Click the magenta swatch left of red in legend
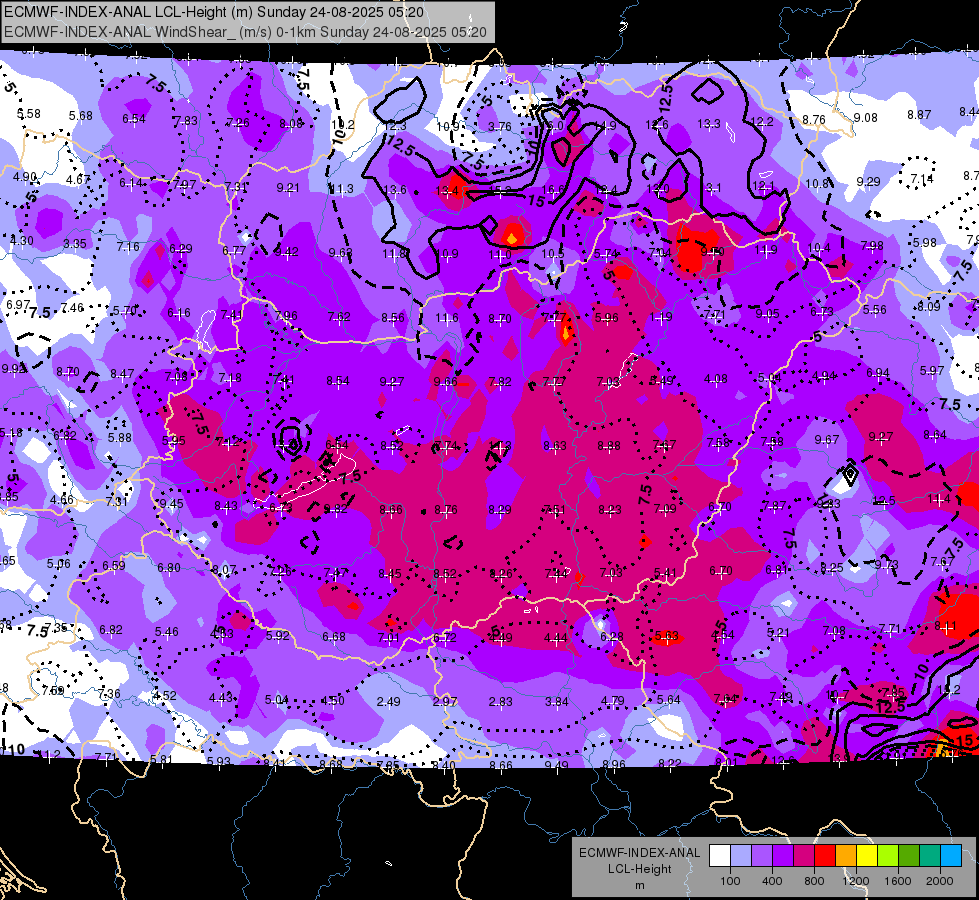Image resolution: width=979 pixels, height=900 pixels. [804, 856]
